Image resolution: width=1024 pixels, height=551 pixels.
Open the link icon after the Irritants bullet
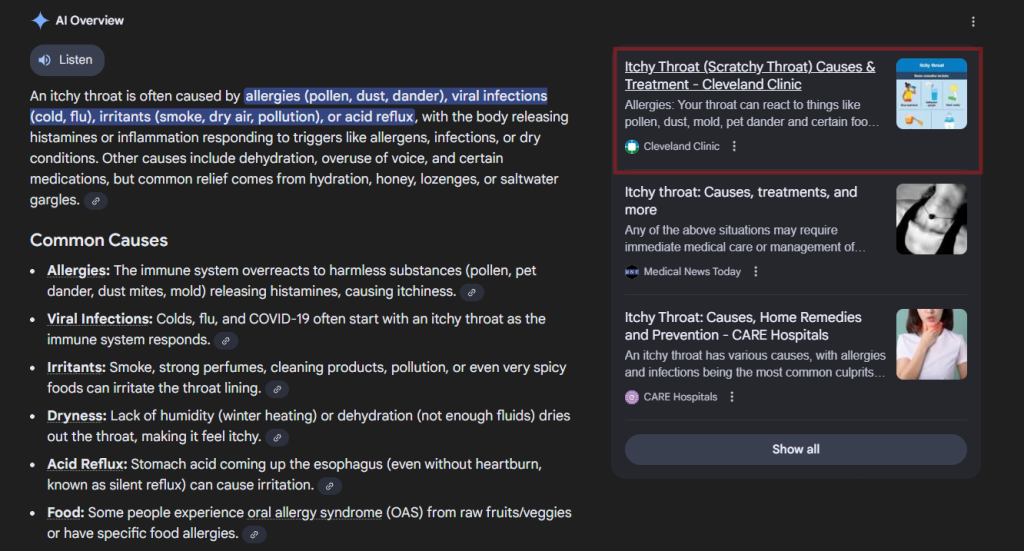tap(277, 389)
